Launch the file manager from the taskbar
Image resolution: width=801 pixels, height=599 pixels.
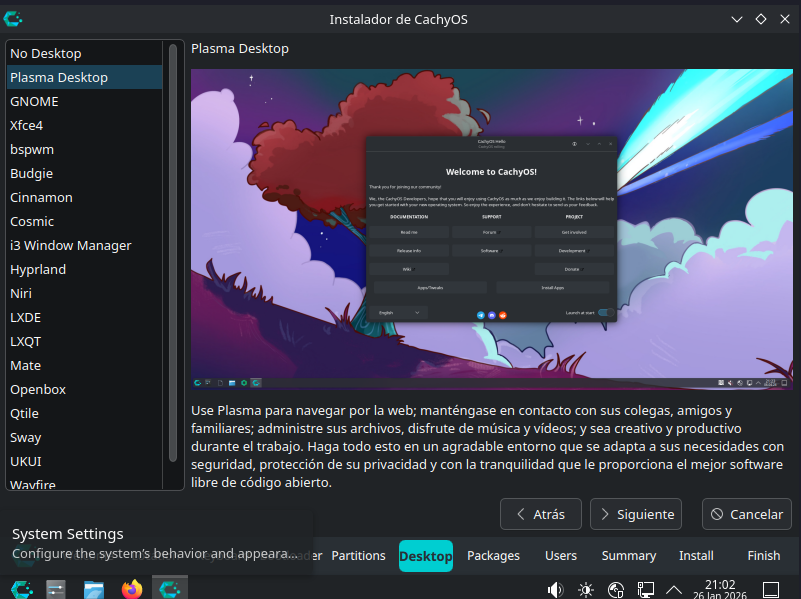click(94, 588)
